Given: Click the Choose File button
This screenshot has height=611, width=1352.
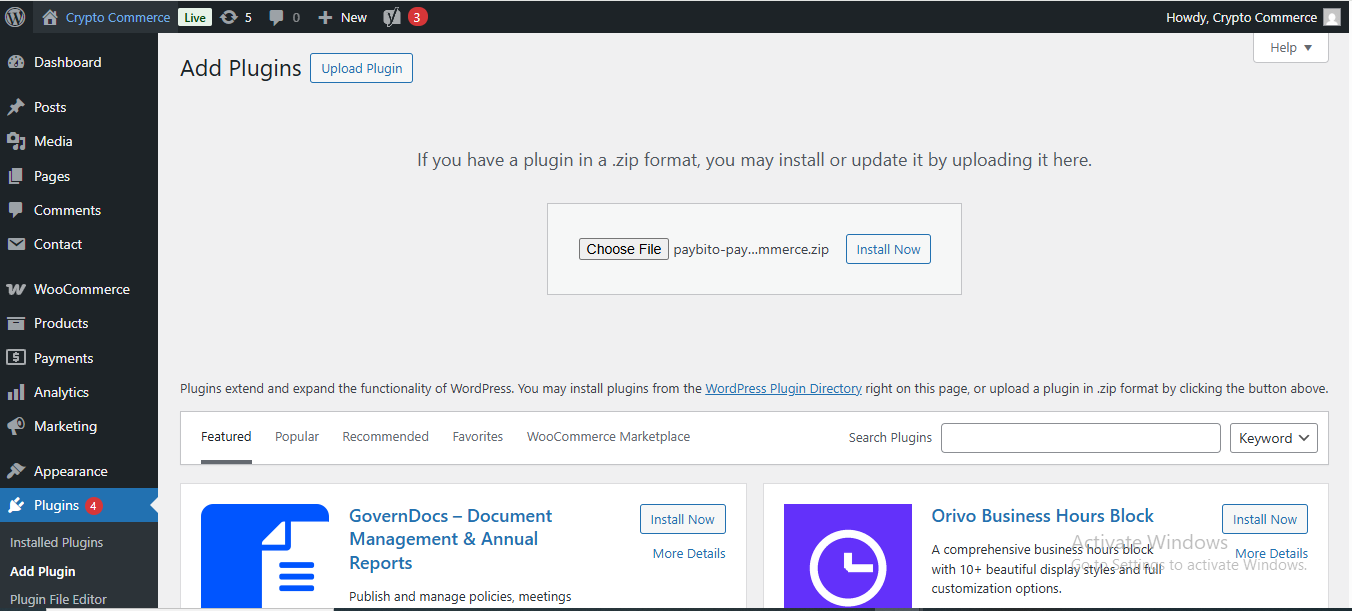Looking at the screenshot, I should [624, 249].
